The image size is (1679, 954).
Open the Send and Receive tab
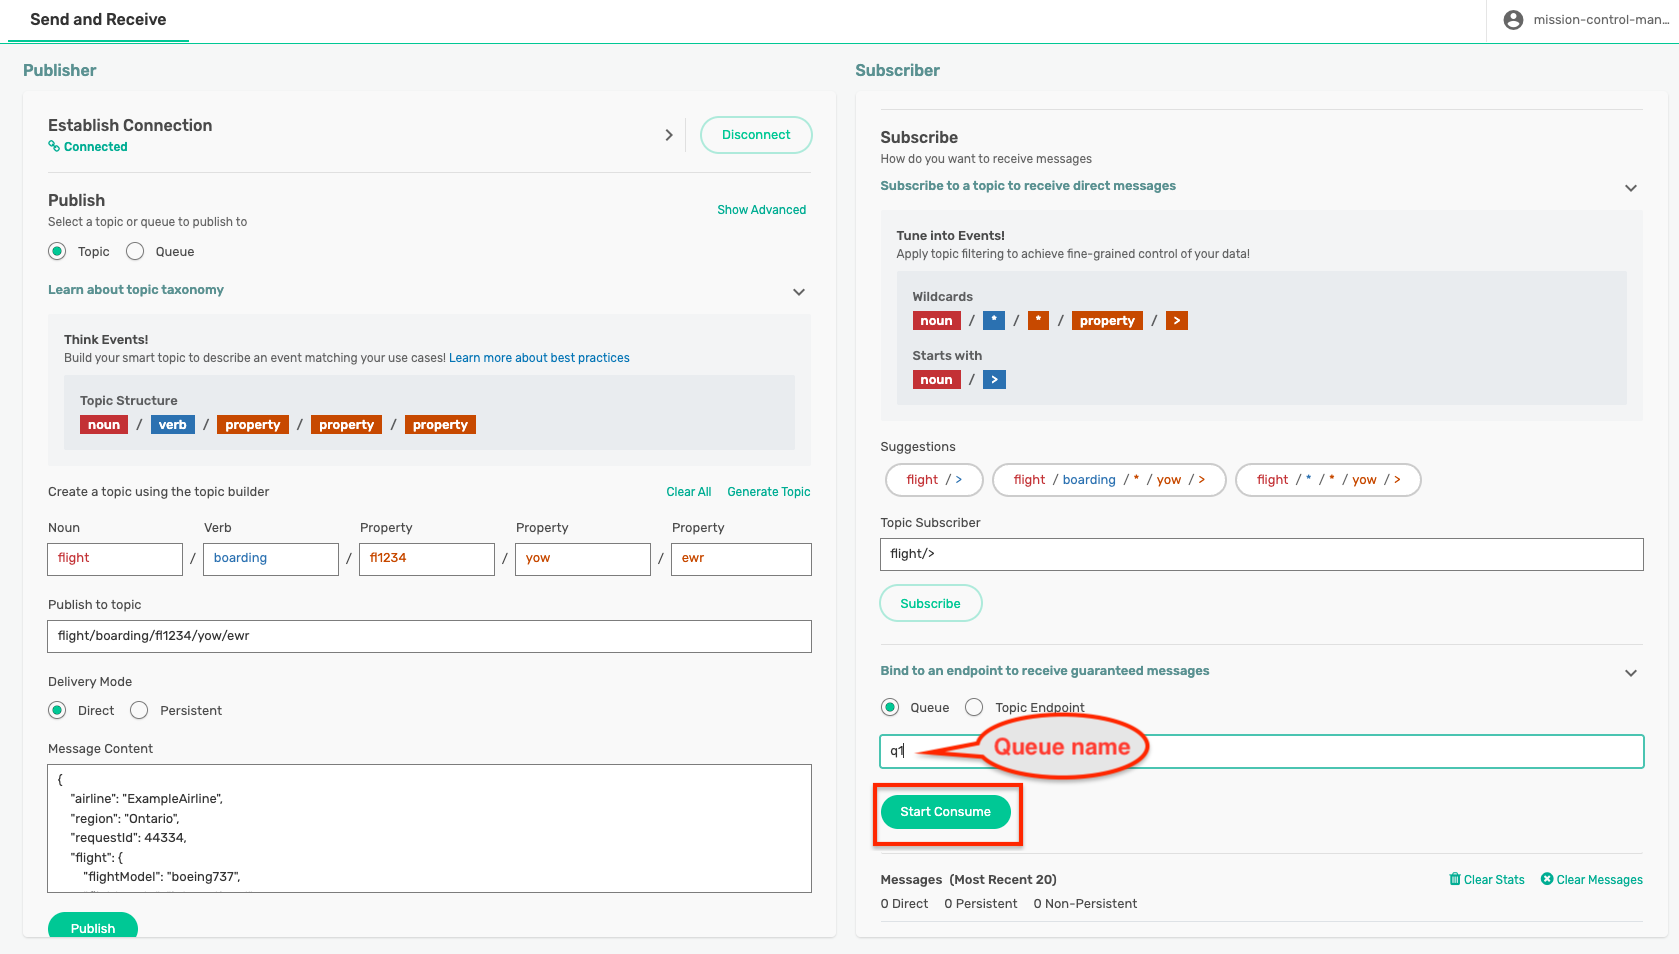click(x=98, y=20)
